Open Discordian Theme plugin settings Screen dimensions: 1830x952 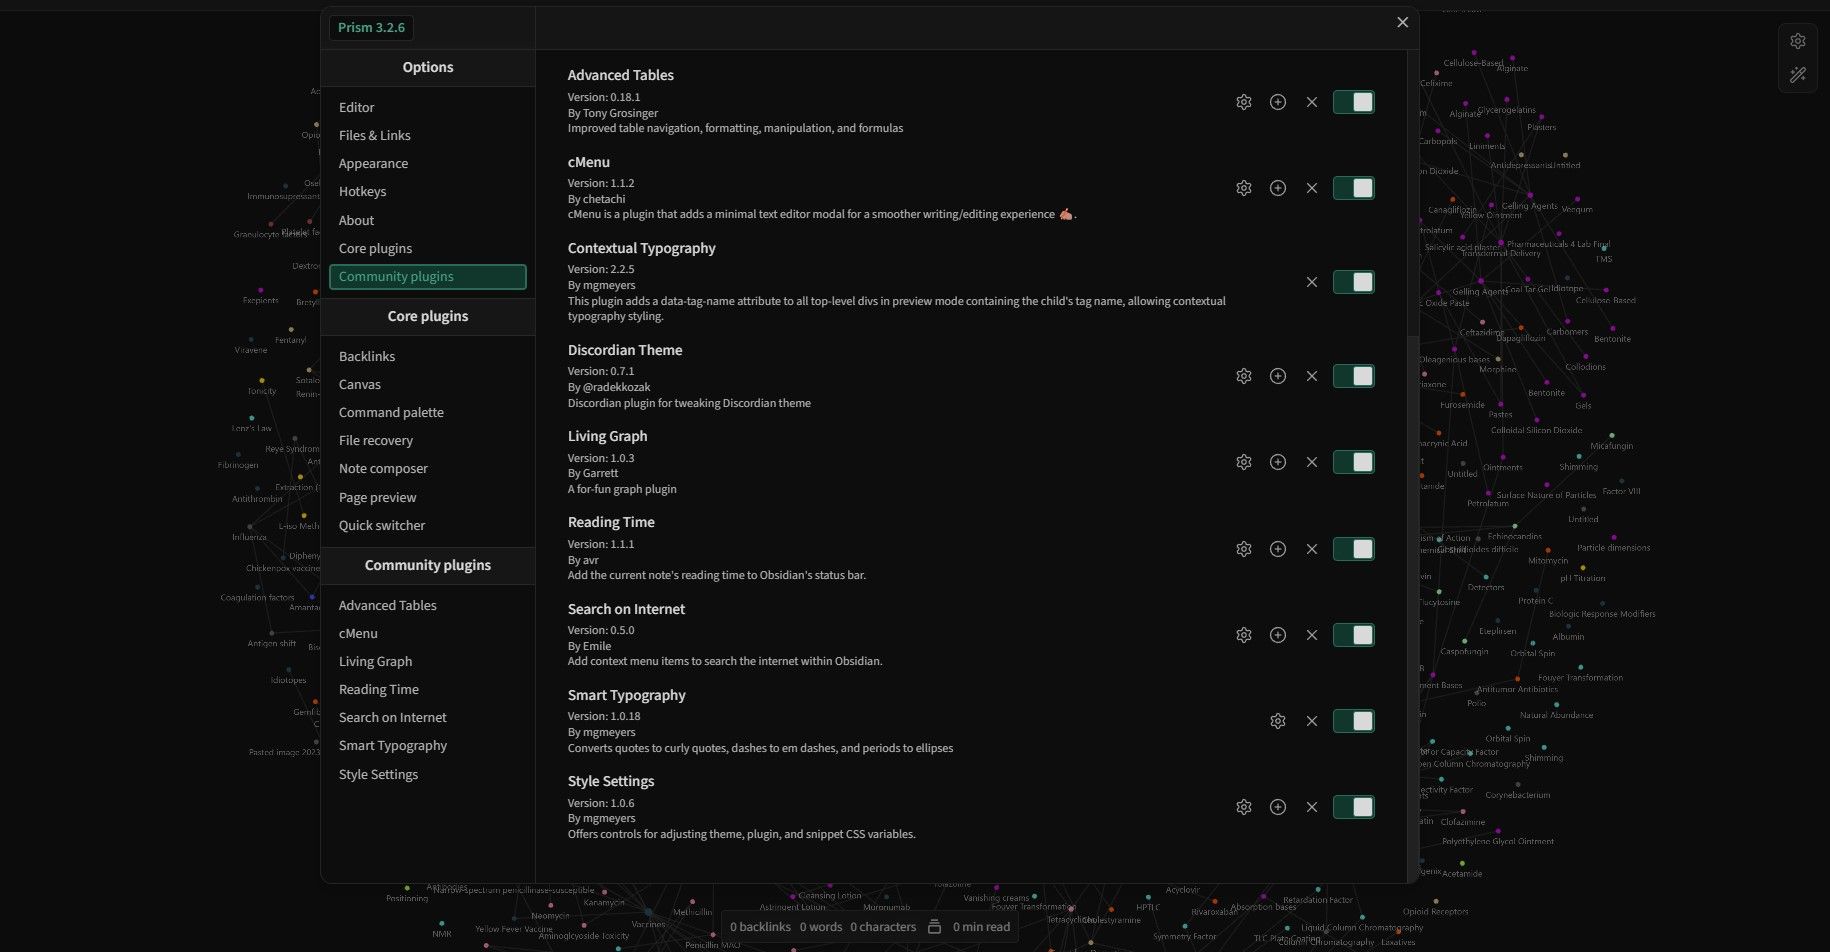click(x=1243, y=375)
